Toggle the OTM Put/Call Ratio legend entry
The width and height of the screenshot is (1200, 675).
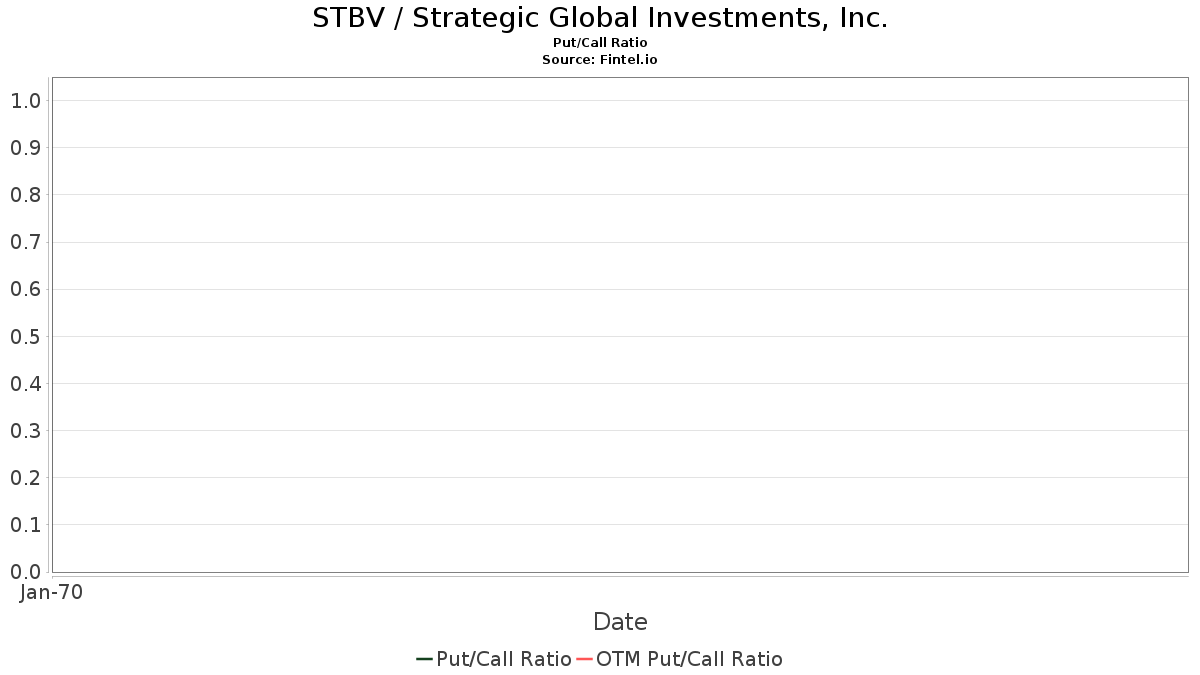coord(689,659)
